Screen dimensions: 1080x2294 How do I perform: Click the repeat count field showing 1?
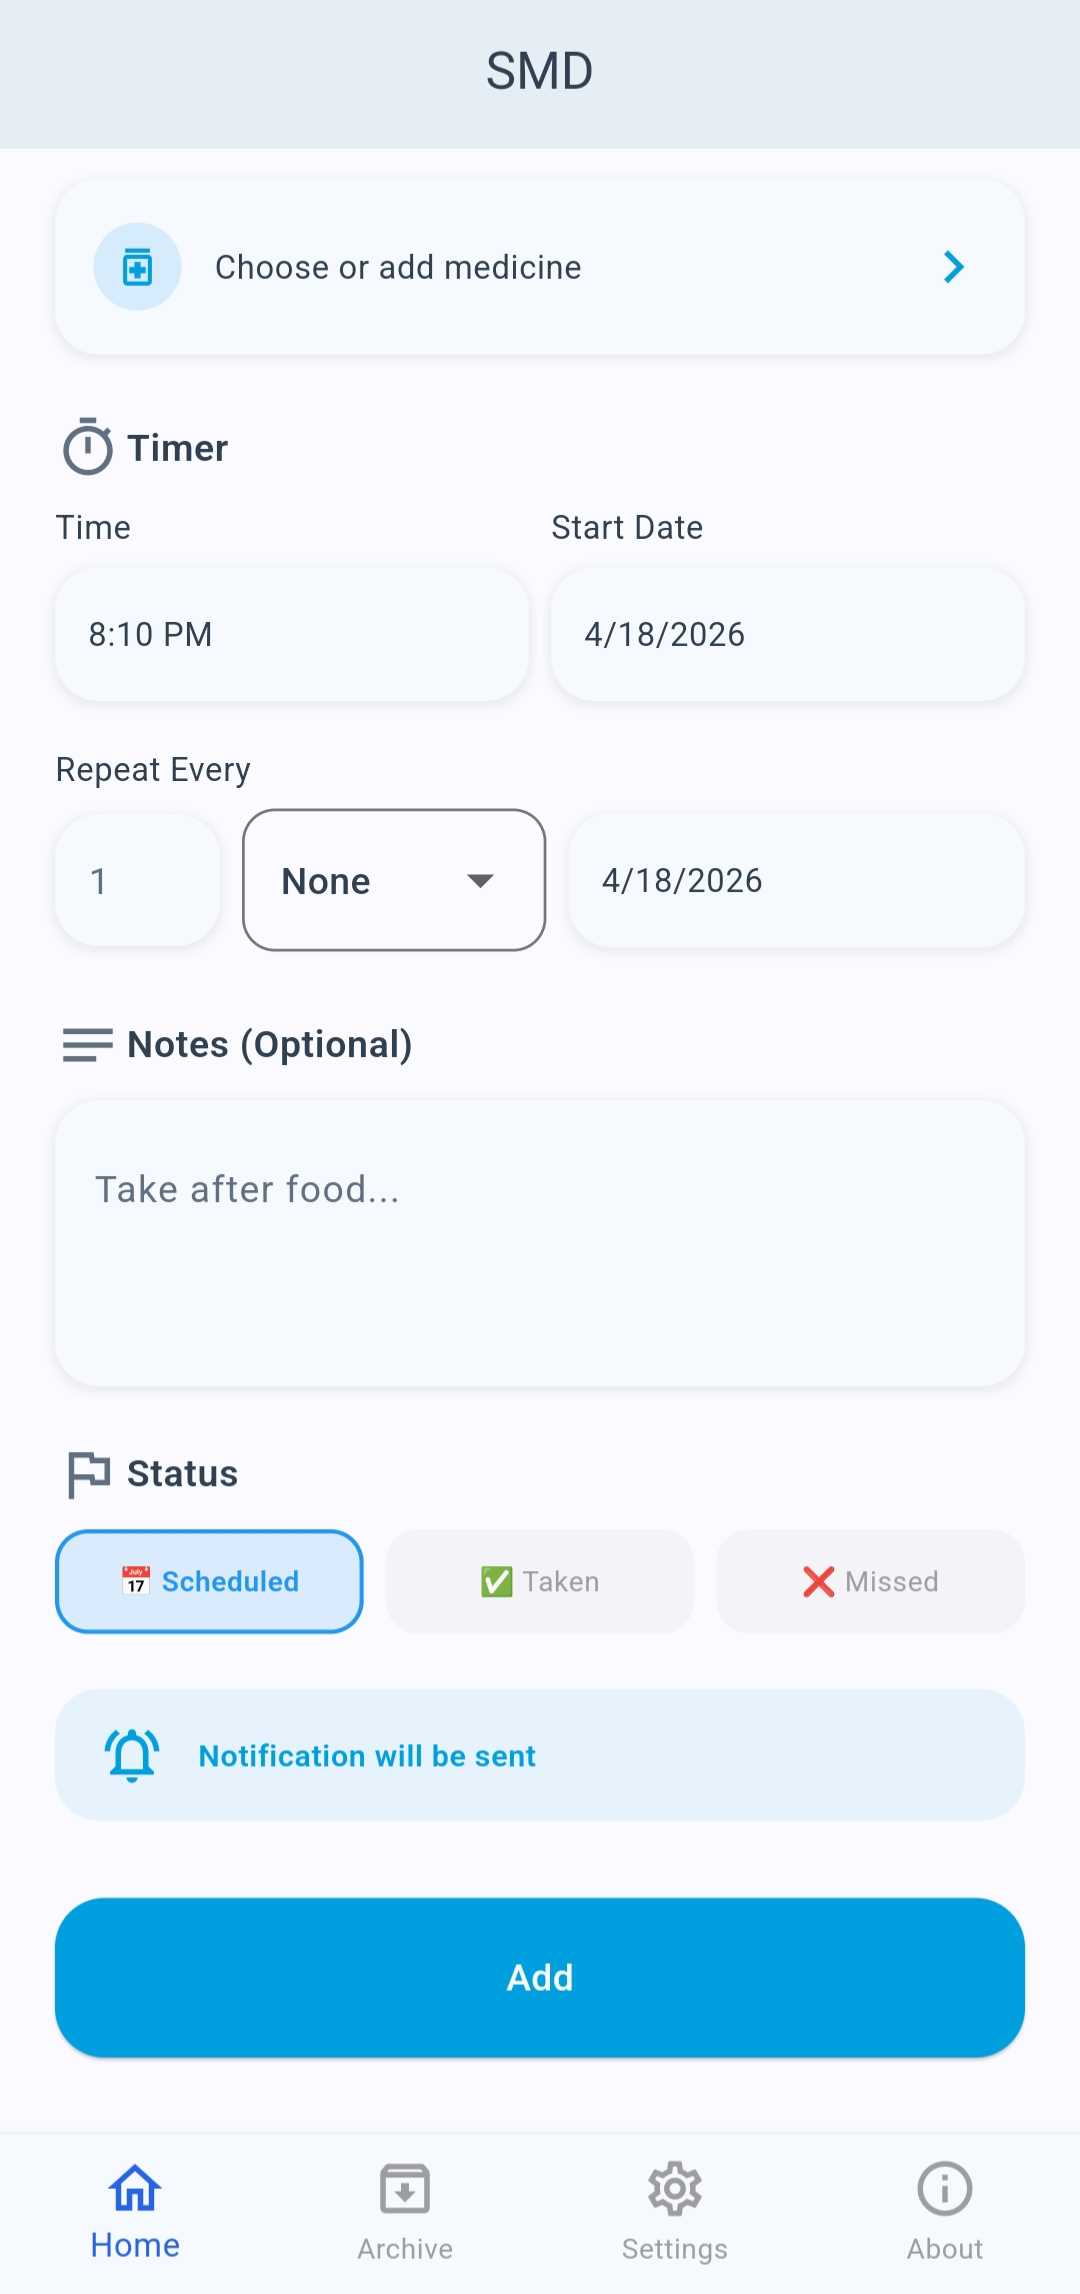(x=137, y=880)
